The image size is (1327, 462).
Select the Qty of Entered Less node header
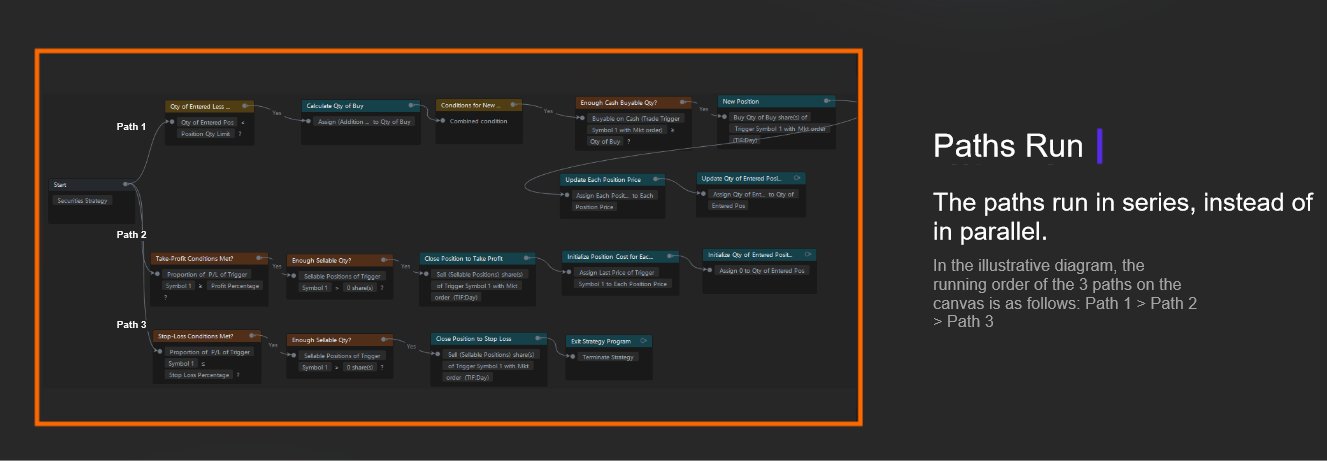tap(210, 106)
